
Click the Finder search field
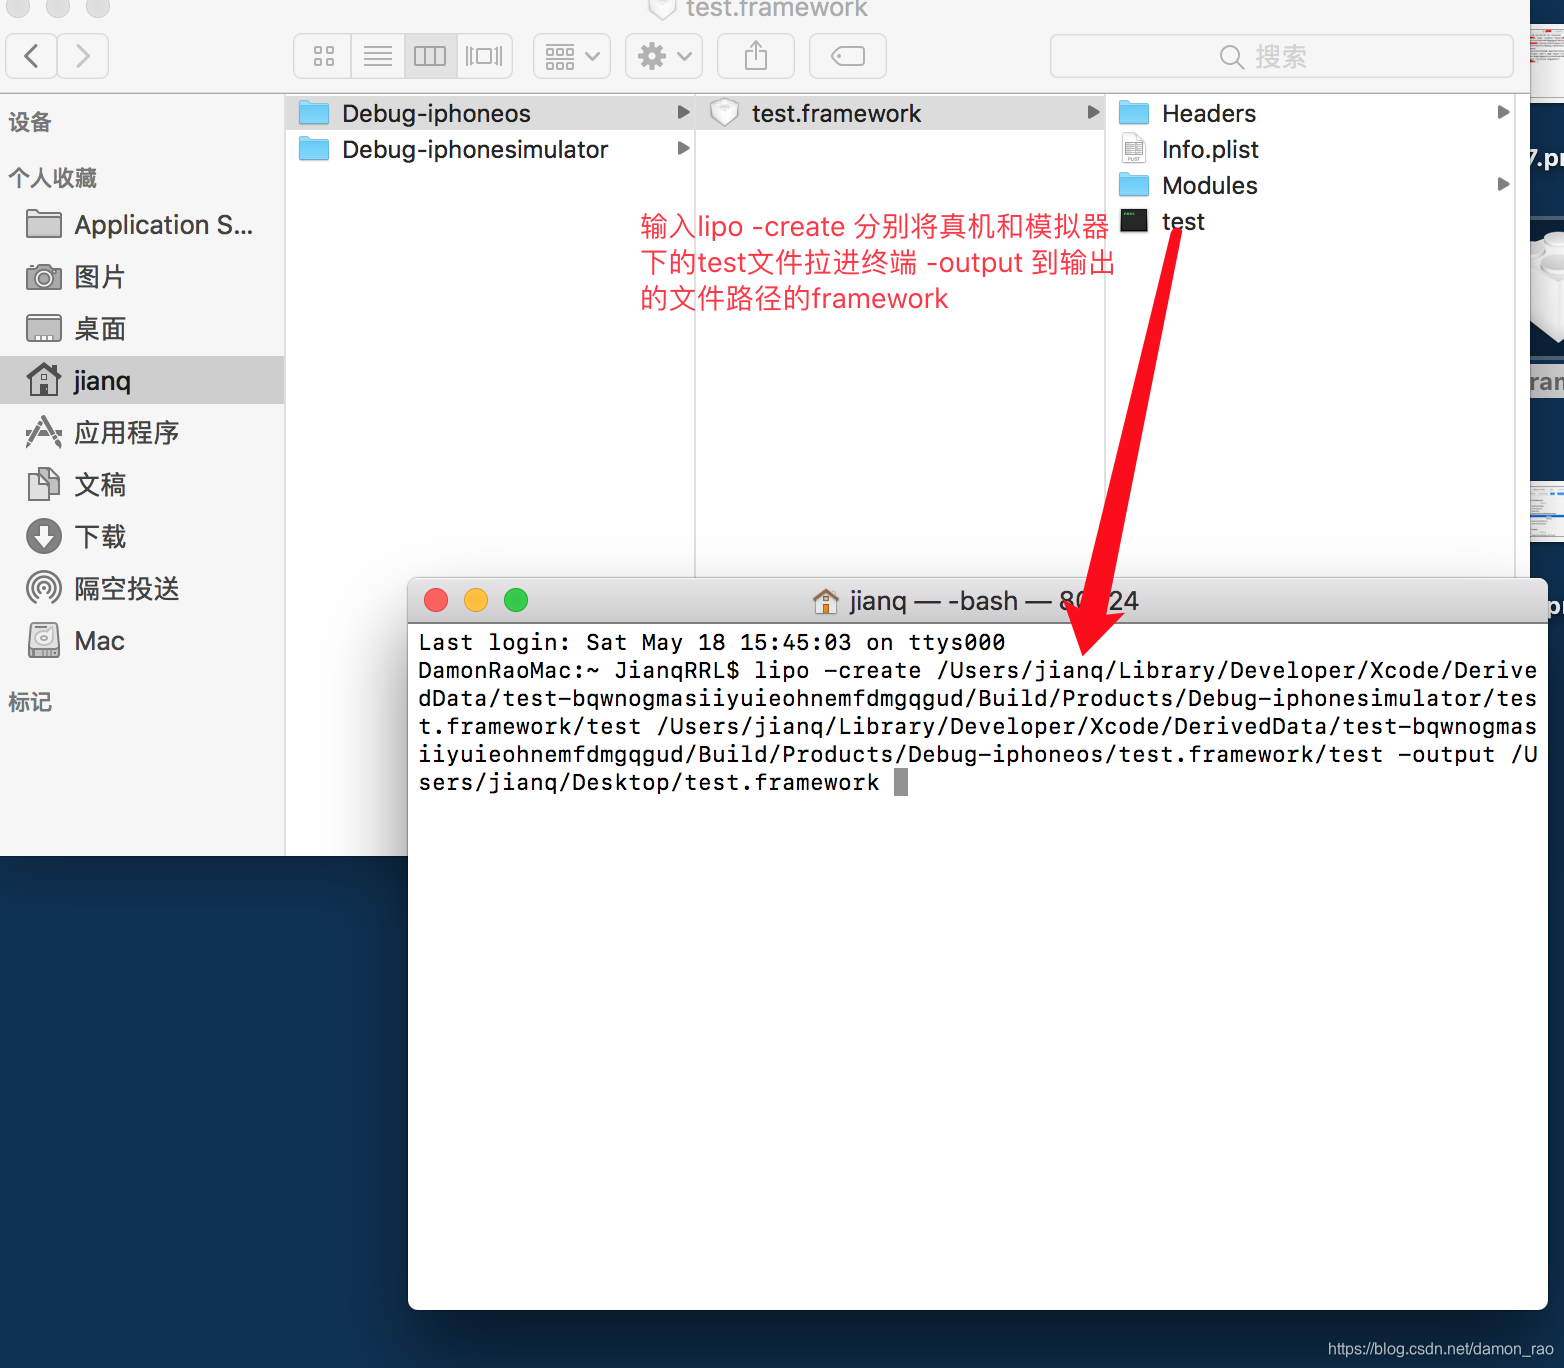point(1281,56)
